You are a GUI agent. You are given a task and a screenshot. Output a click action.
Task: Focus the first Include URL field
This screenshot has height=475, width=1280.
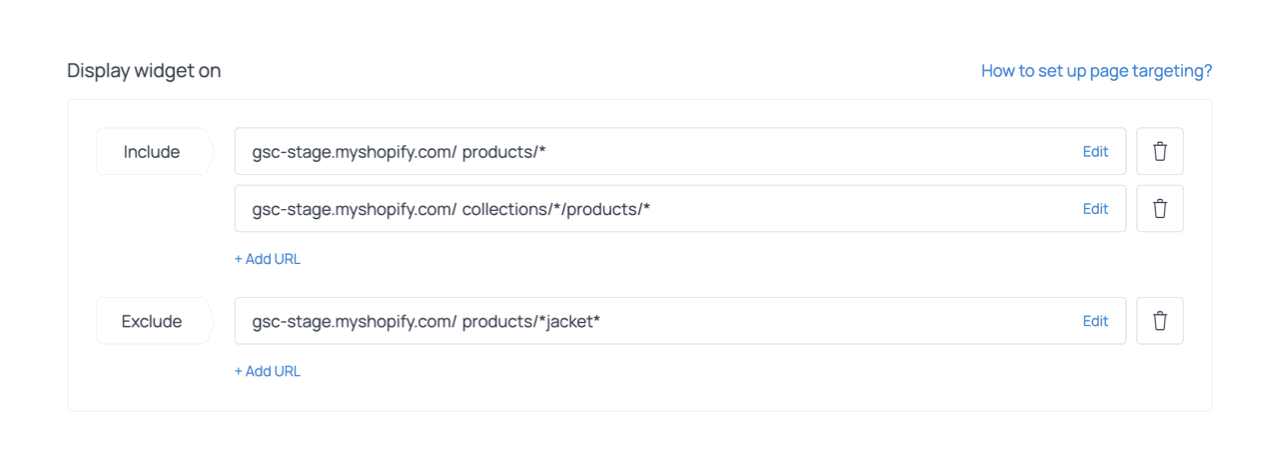pos(800,152)
